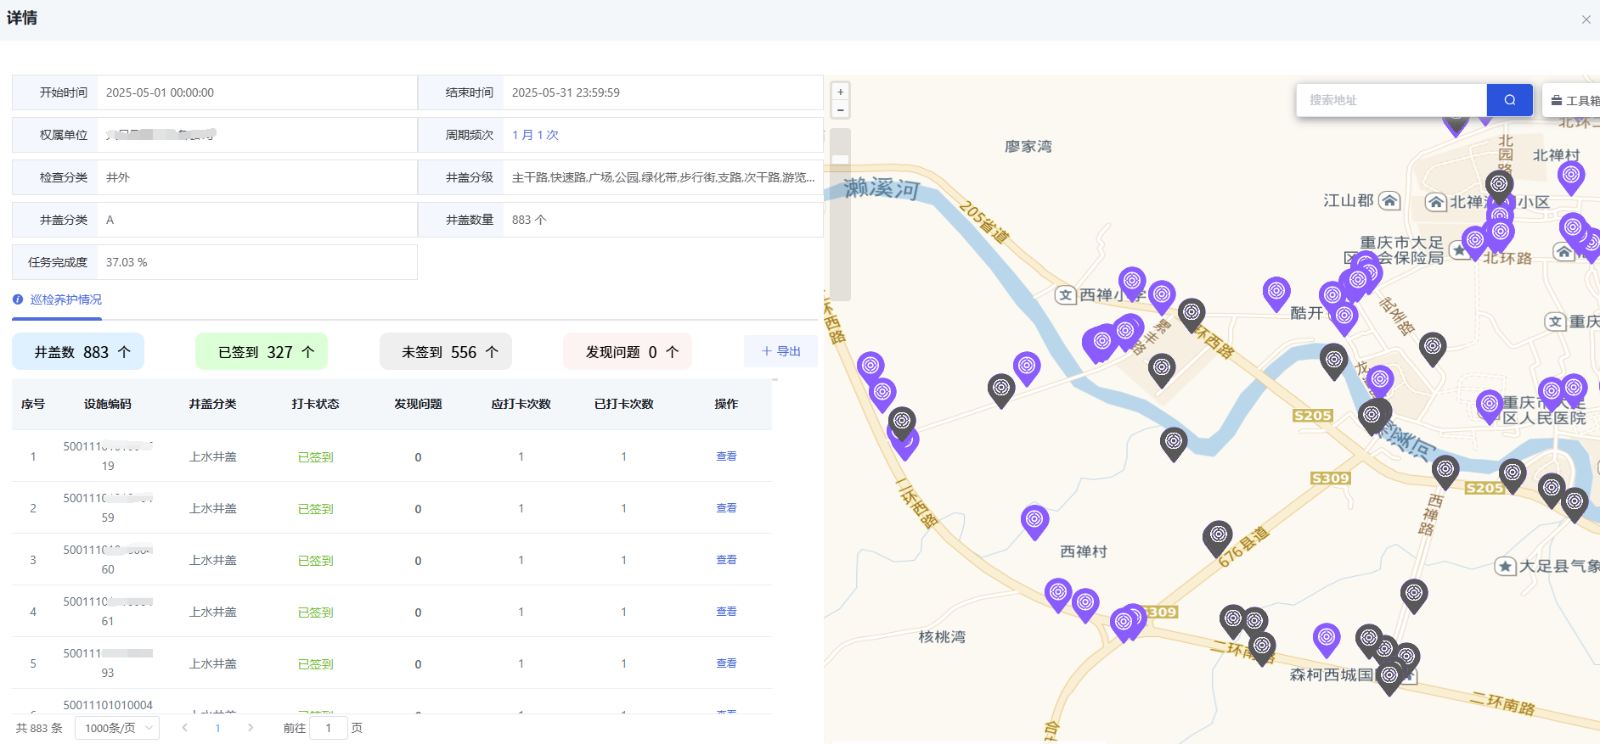Select the 井盖数 883 summary card
This screenshot has height=744, width=1600.
pyautogui.click(x=78, y=352)
